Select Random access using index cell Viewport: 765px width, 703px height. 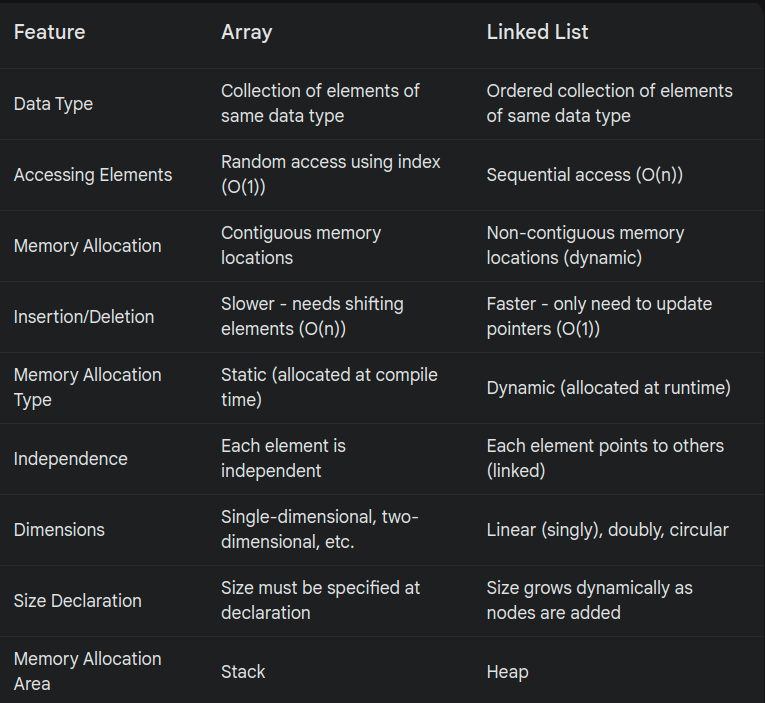(330, 174)
